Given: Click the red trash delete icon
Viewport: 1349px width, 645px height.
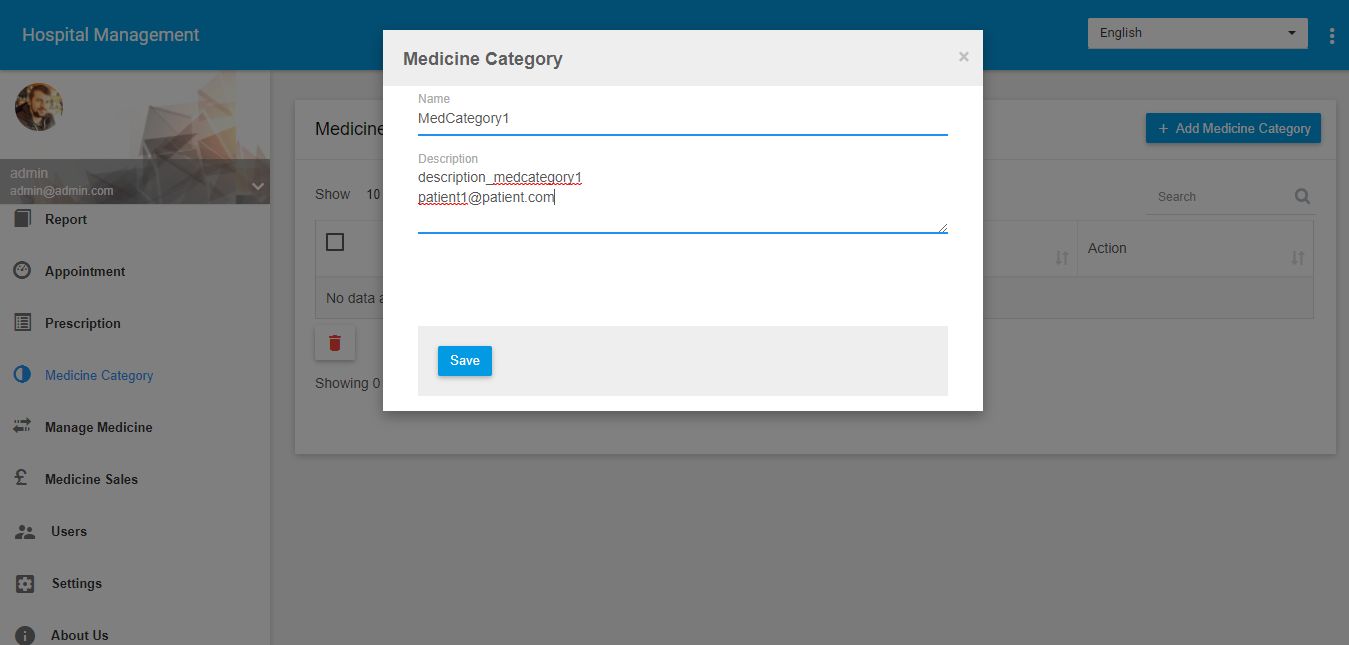Looking at the screenshot, I should point(335,343).
